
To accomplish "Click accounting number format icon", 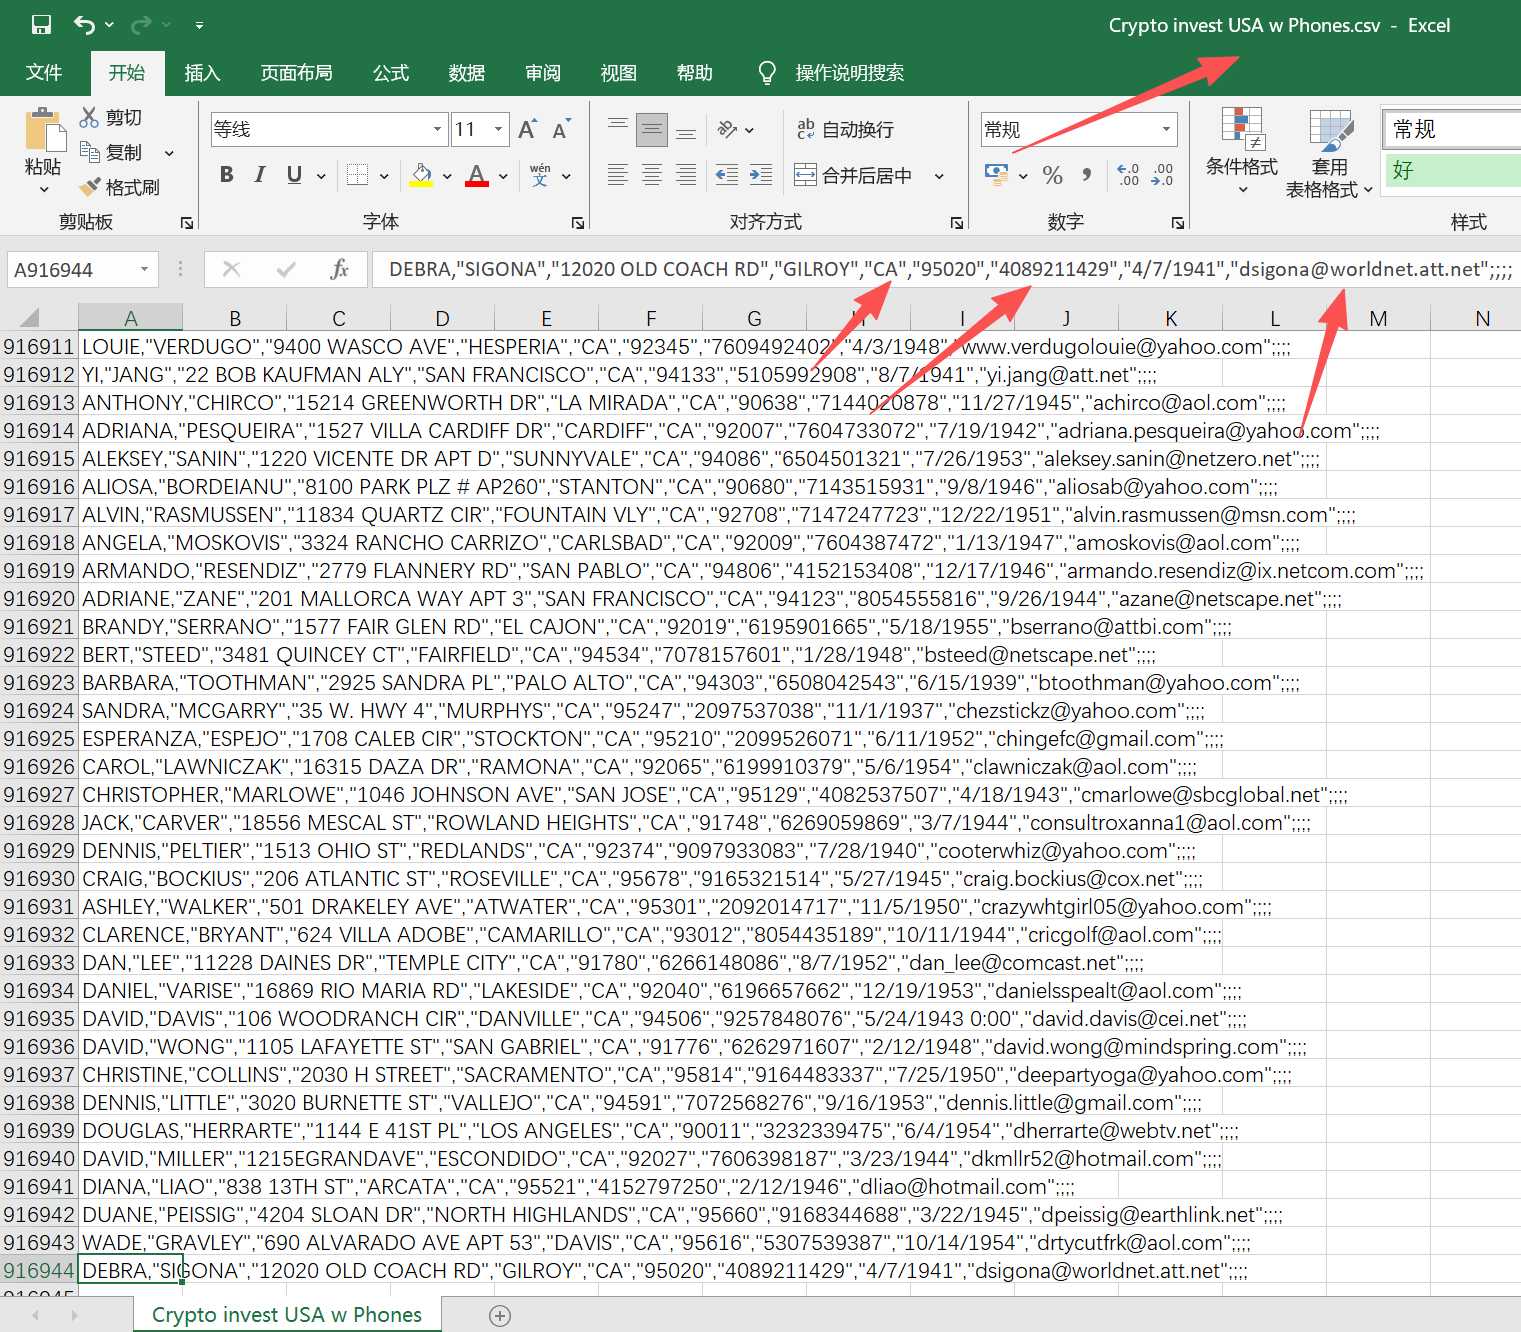I will click(996, 175).
